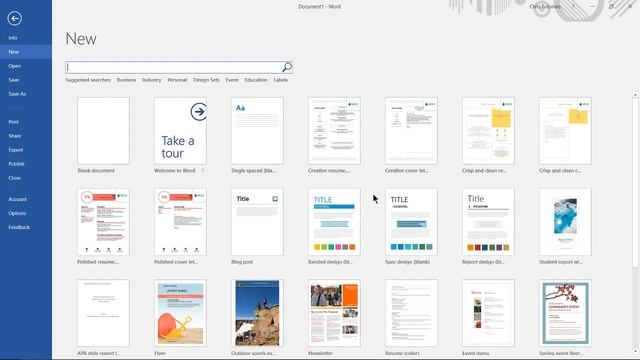Open the Publish page
The height and width of the screenshot is (360, 640).
(x=16, y=164)
